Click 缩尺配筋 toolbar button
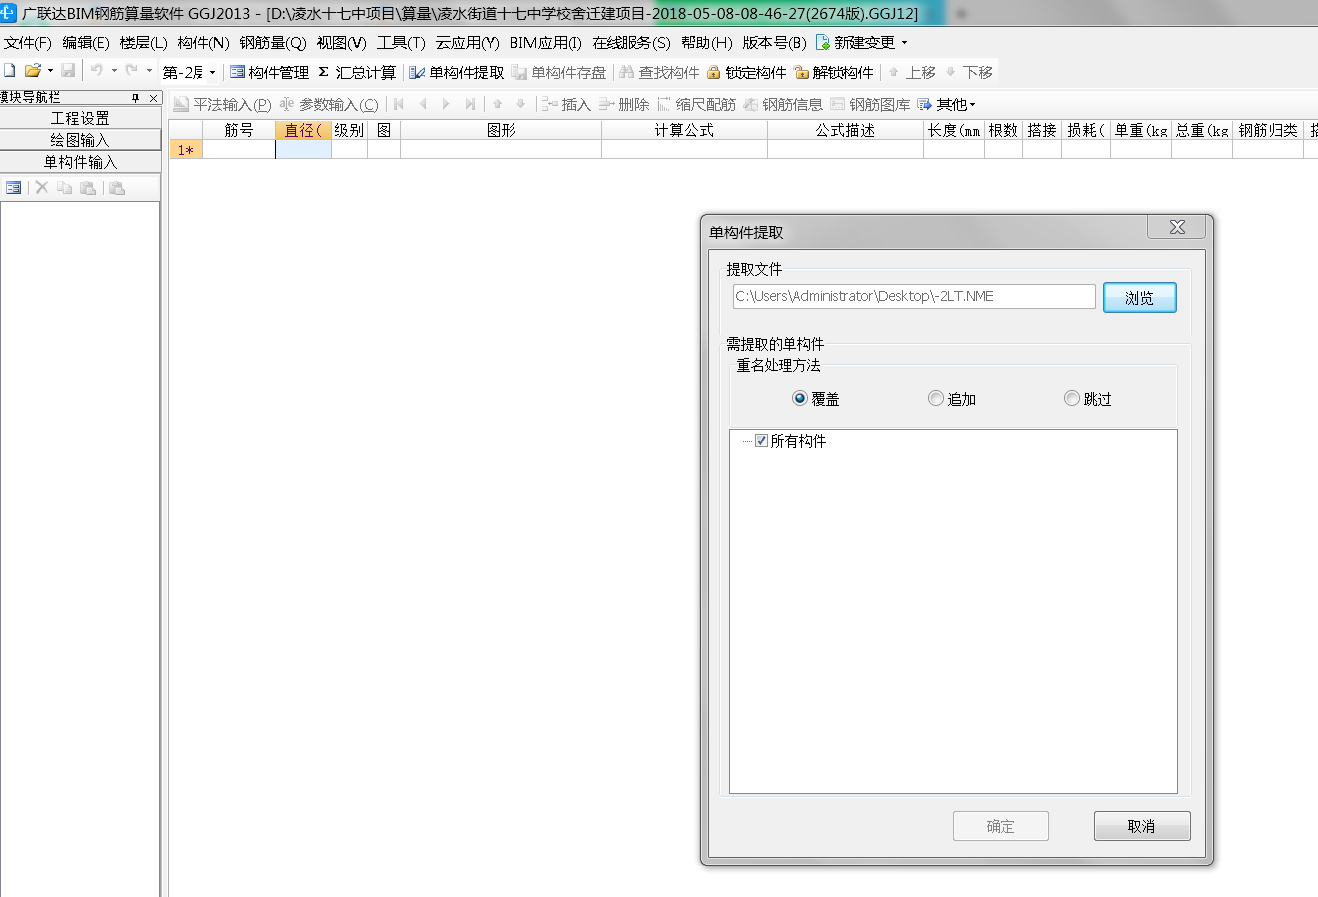 pyautogui.click(x=696, y=104)
